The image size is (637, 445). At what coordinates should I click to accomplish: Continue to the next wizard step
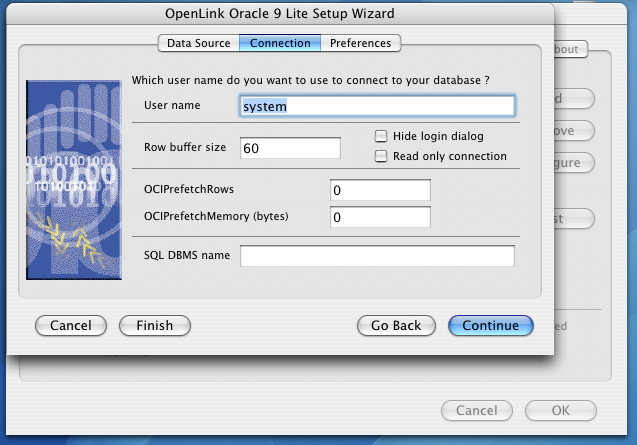pos(491,326)
